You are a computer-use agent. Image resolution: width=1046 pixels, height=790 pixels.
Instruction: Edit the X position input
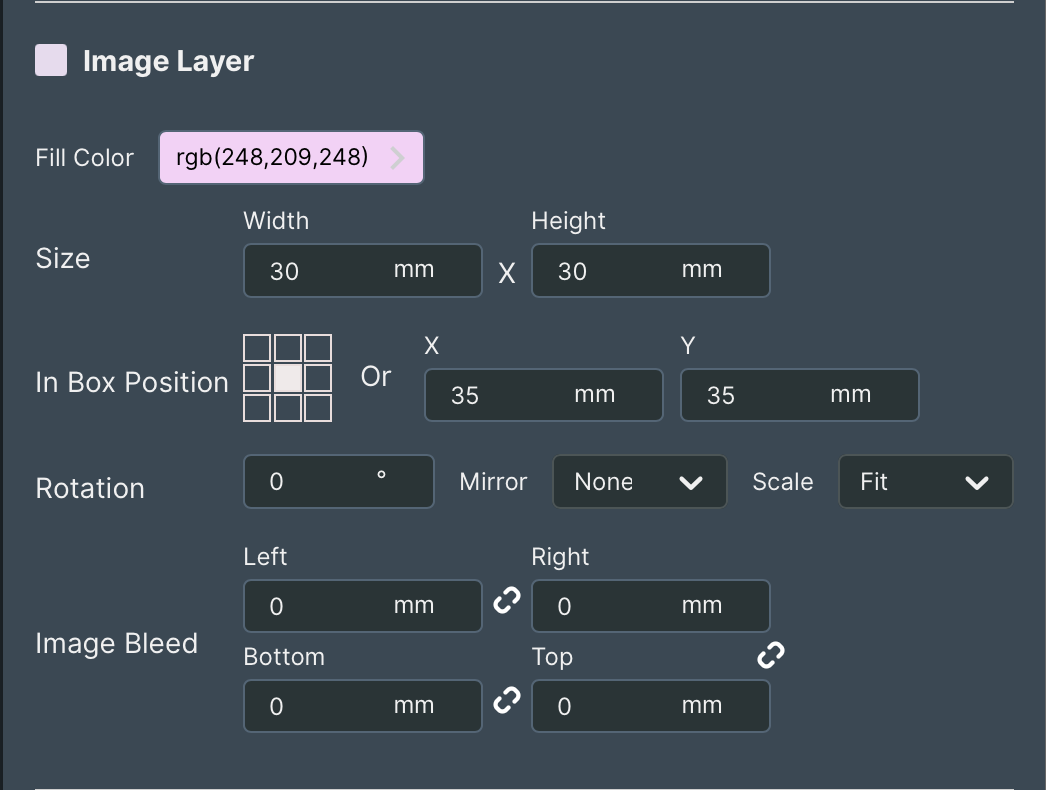coord(544,395)
